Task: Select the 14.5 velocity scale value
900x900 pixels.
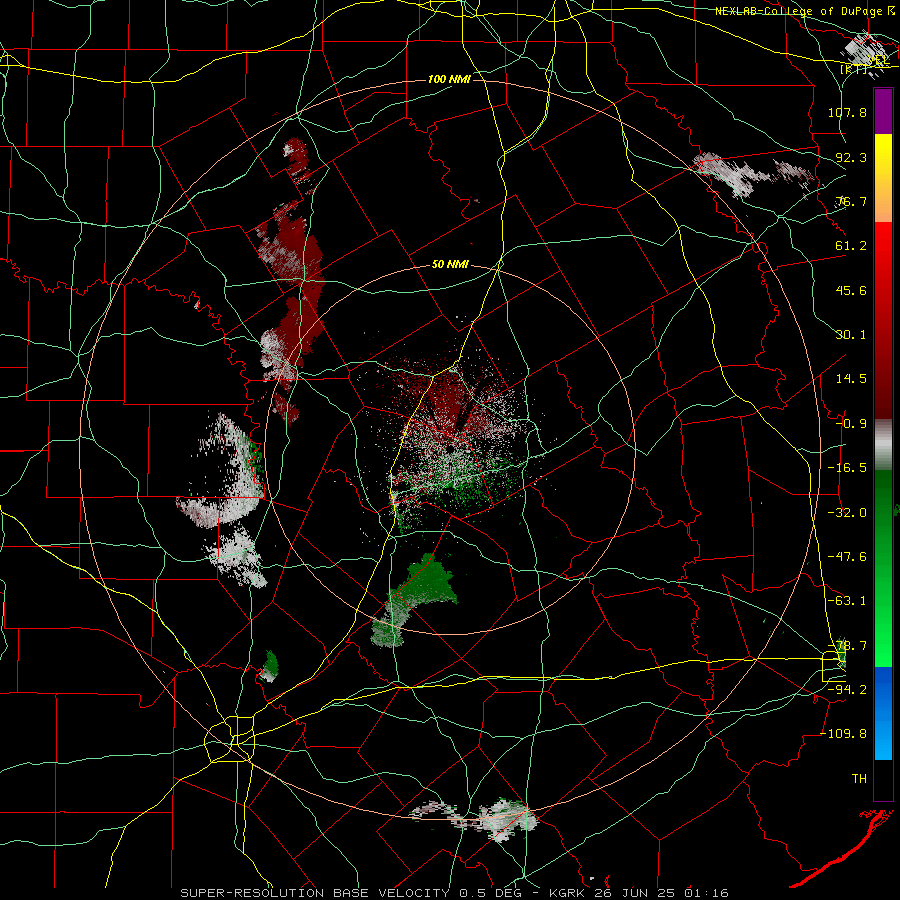Action: coord(851,379)
